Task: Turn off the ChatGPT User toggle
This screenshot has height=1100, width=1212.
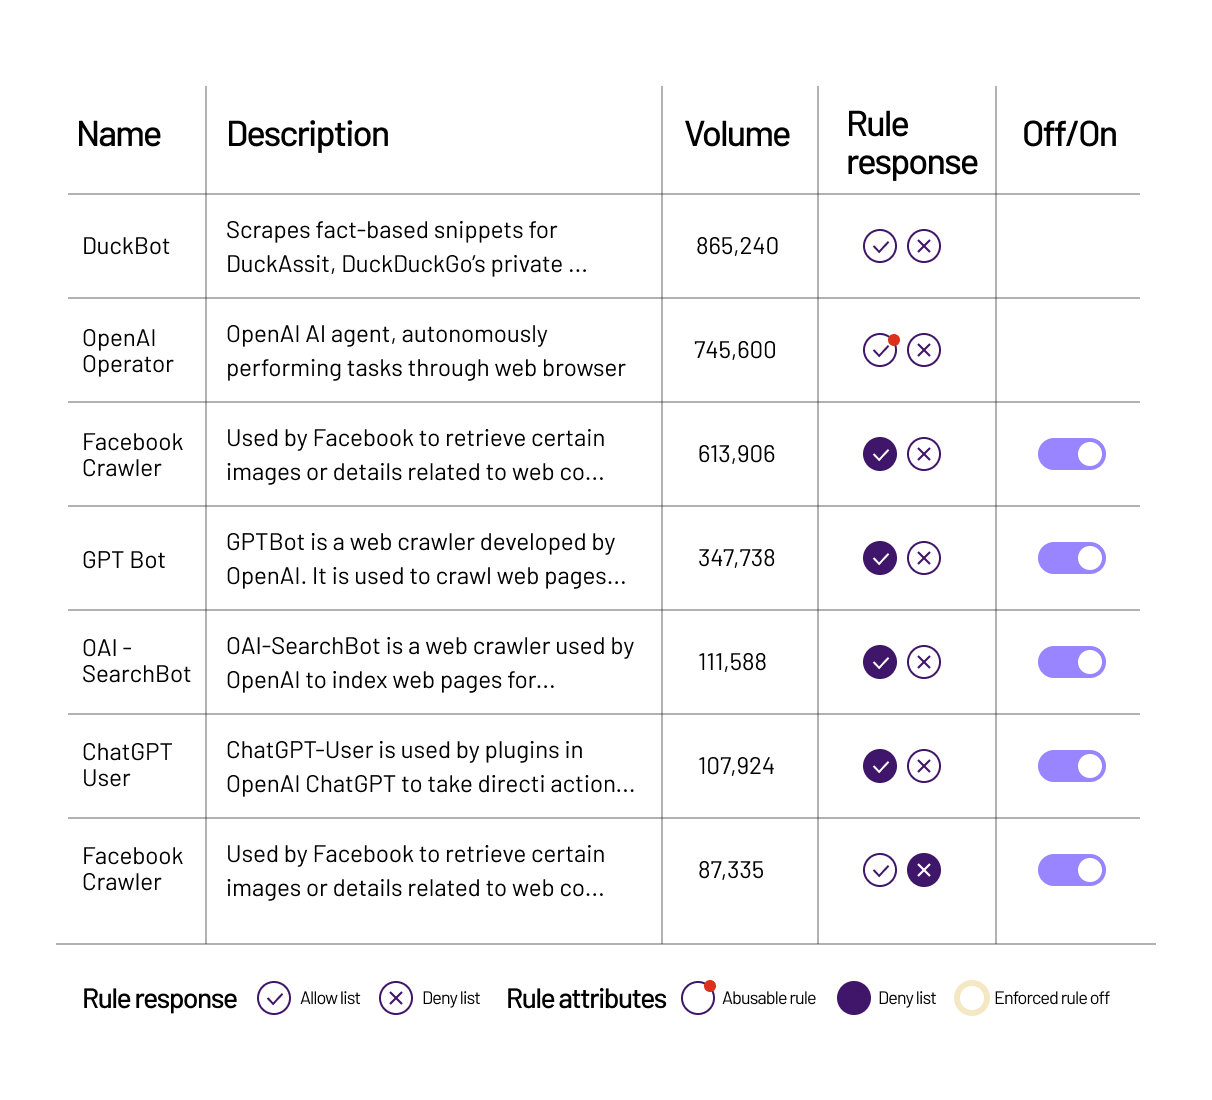Action: click(1072, 766)
